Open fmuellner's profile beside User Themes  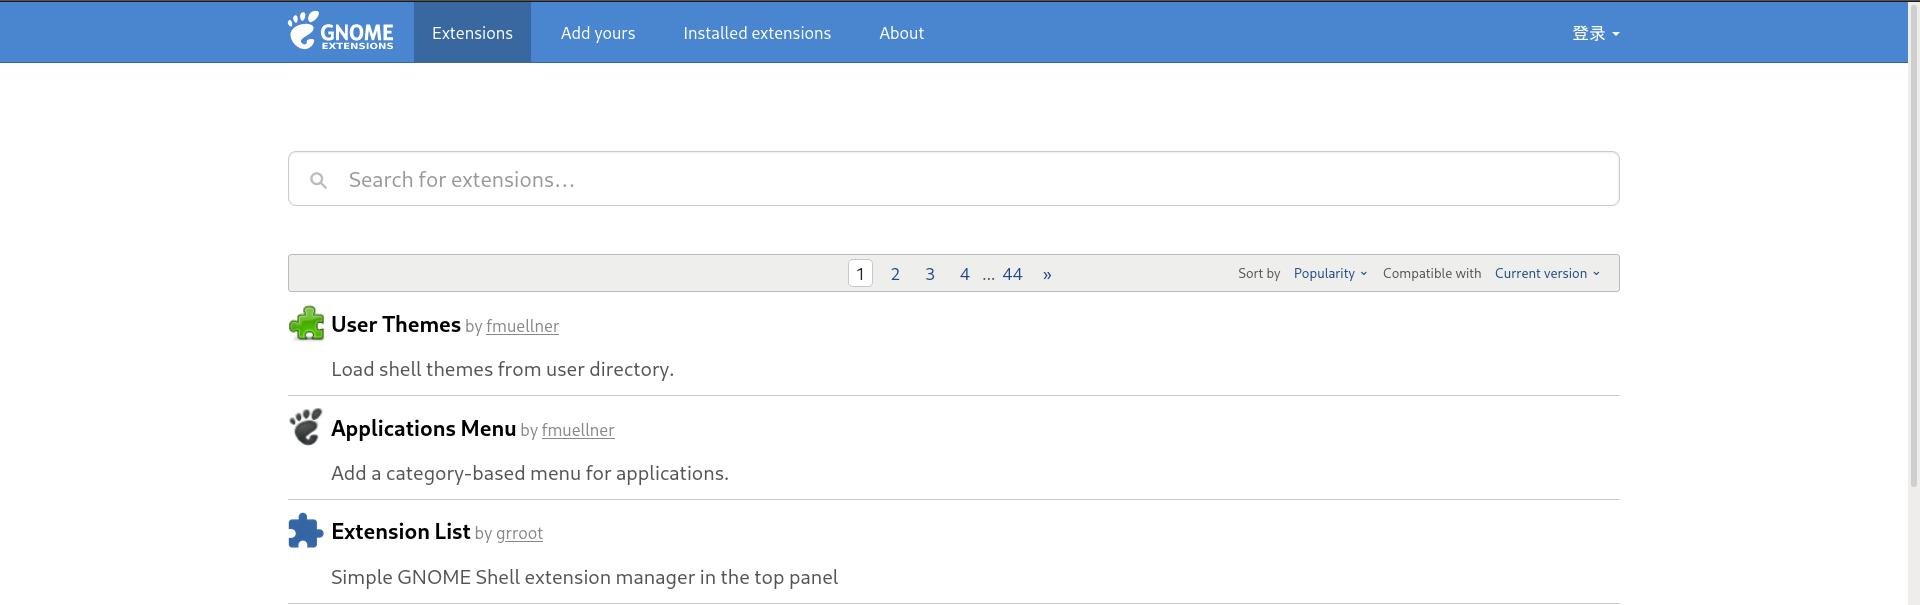[x=522, y=326]
